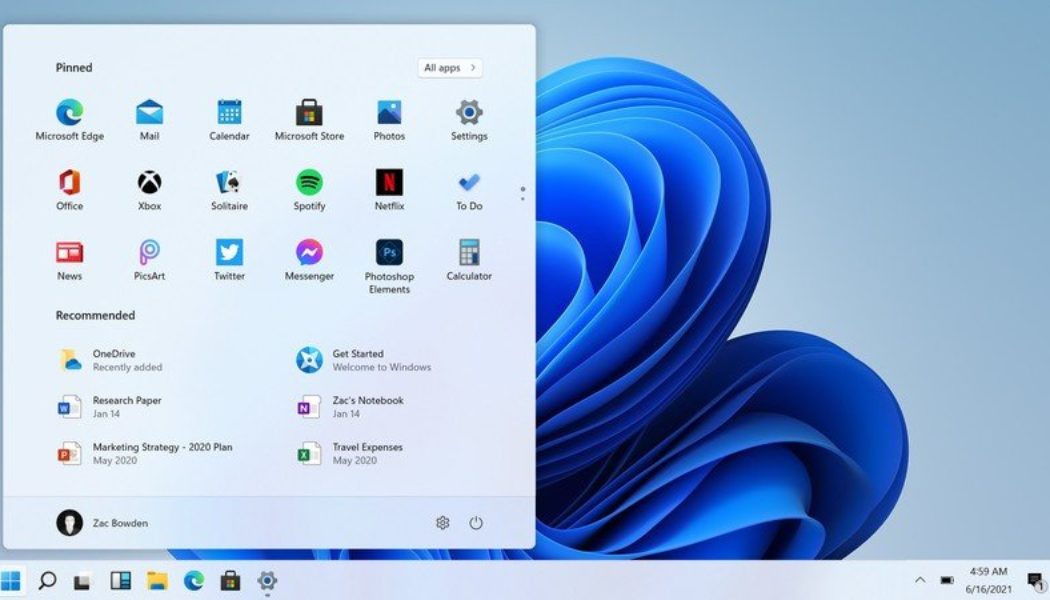Start Solitaire from the Start menu
Viewport: 1050px width, 600px height.
(x=229, y=190)
